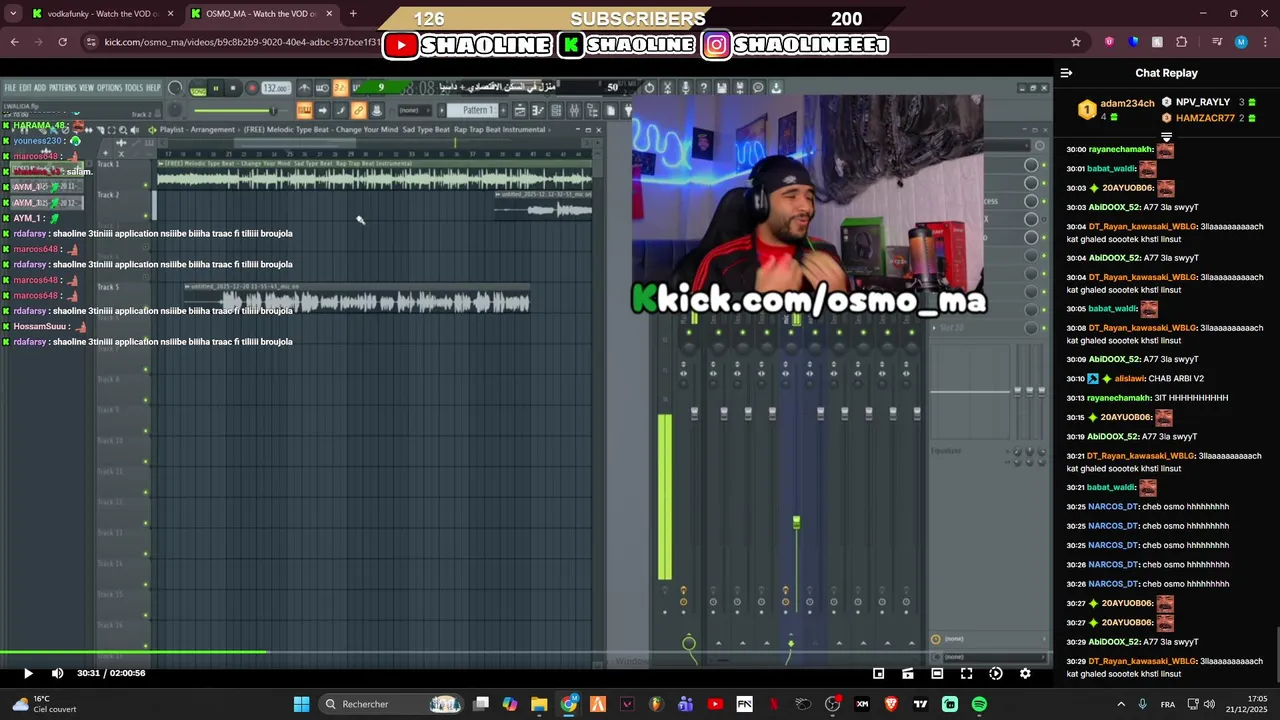Seek along the green video progress bar

525,653
